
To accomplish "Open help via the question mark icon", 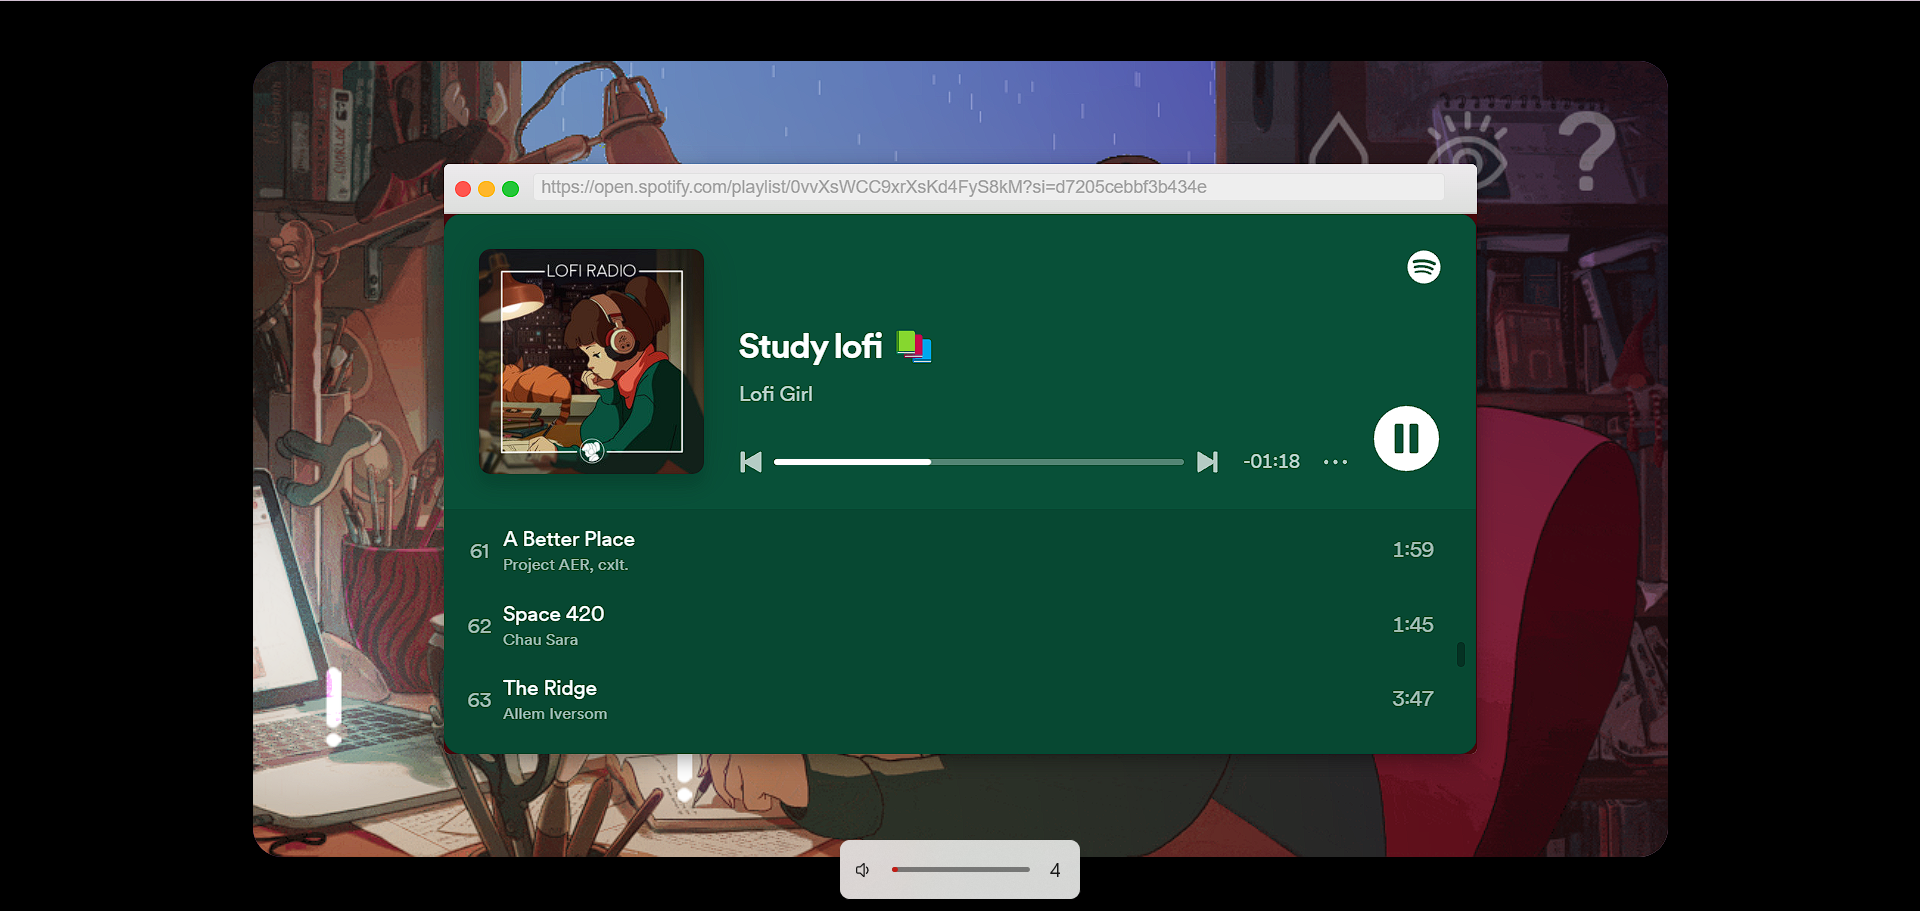I will pos(1586,150).
